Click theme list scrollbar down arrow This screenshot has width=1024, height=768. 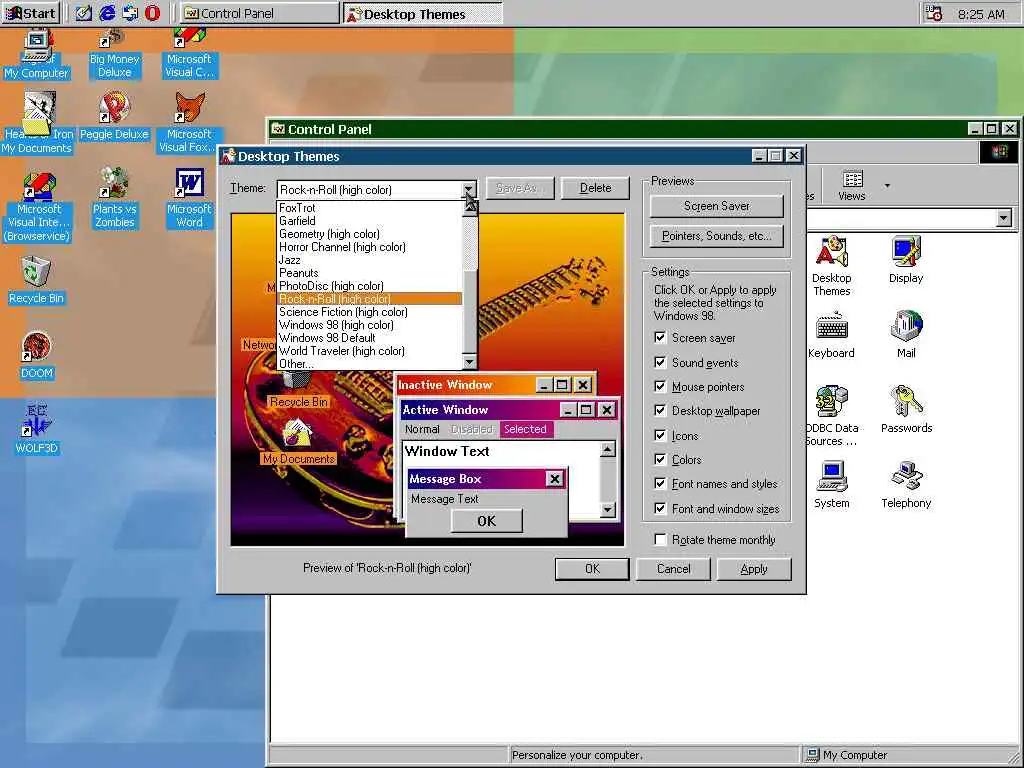[x=469, y=362]
